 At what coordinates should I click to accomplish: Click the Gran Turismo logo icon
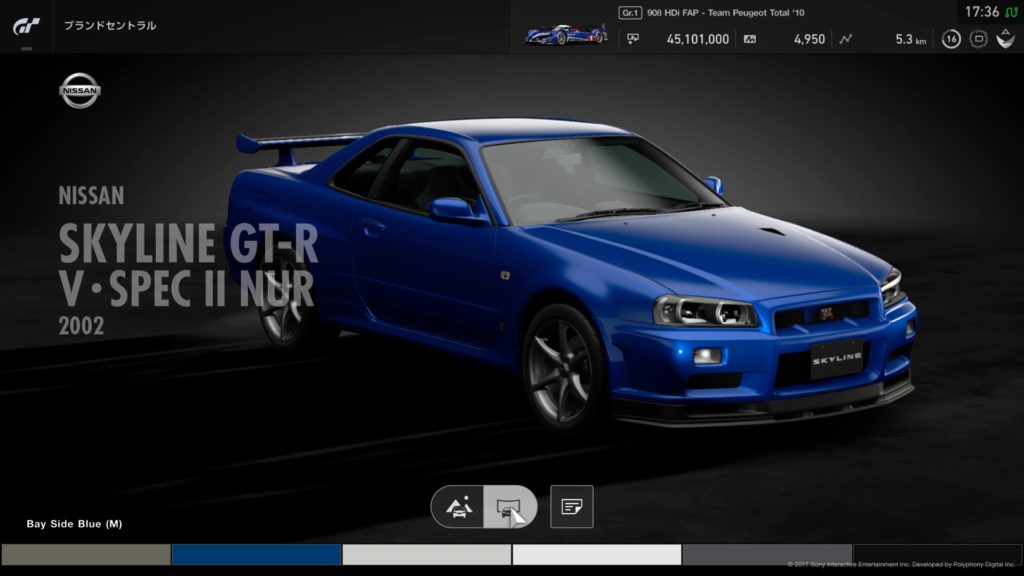click(26, 26)
